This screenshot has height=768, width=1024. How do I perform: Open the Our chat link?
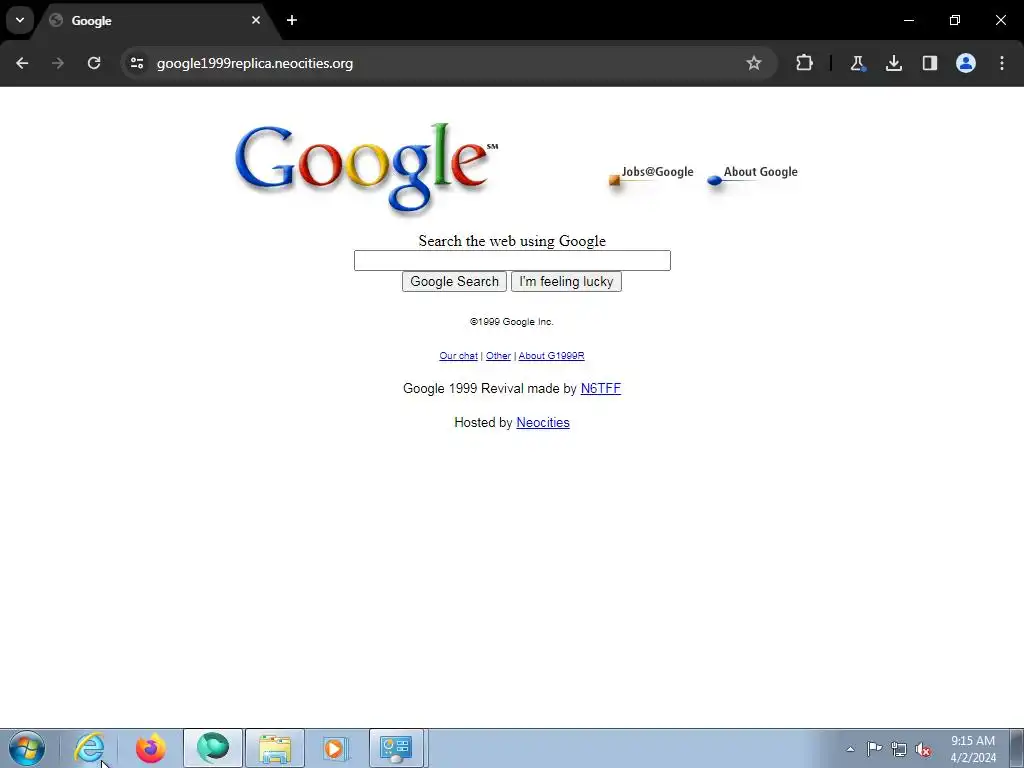pyautogui.click(x=458, y=356)
